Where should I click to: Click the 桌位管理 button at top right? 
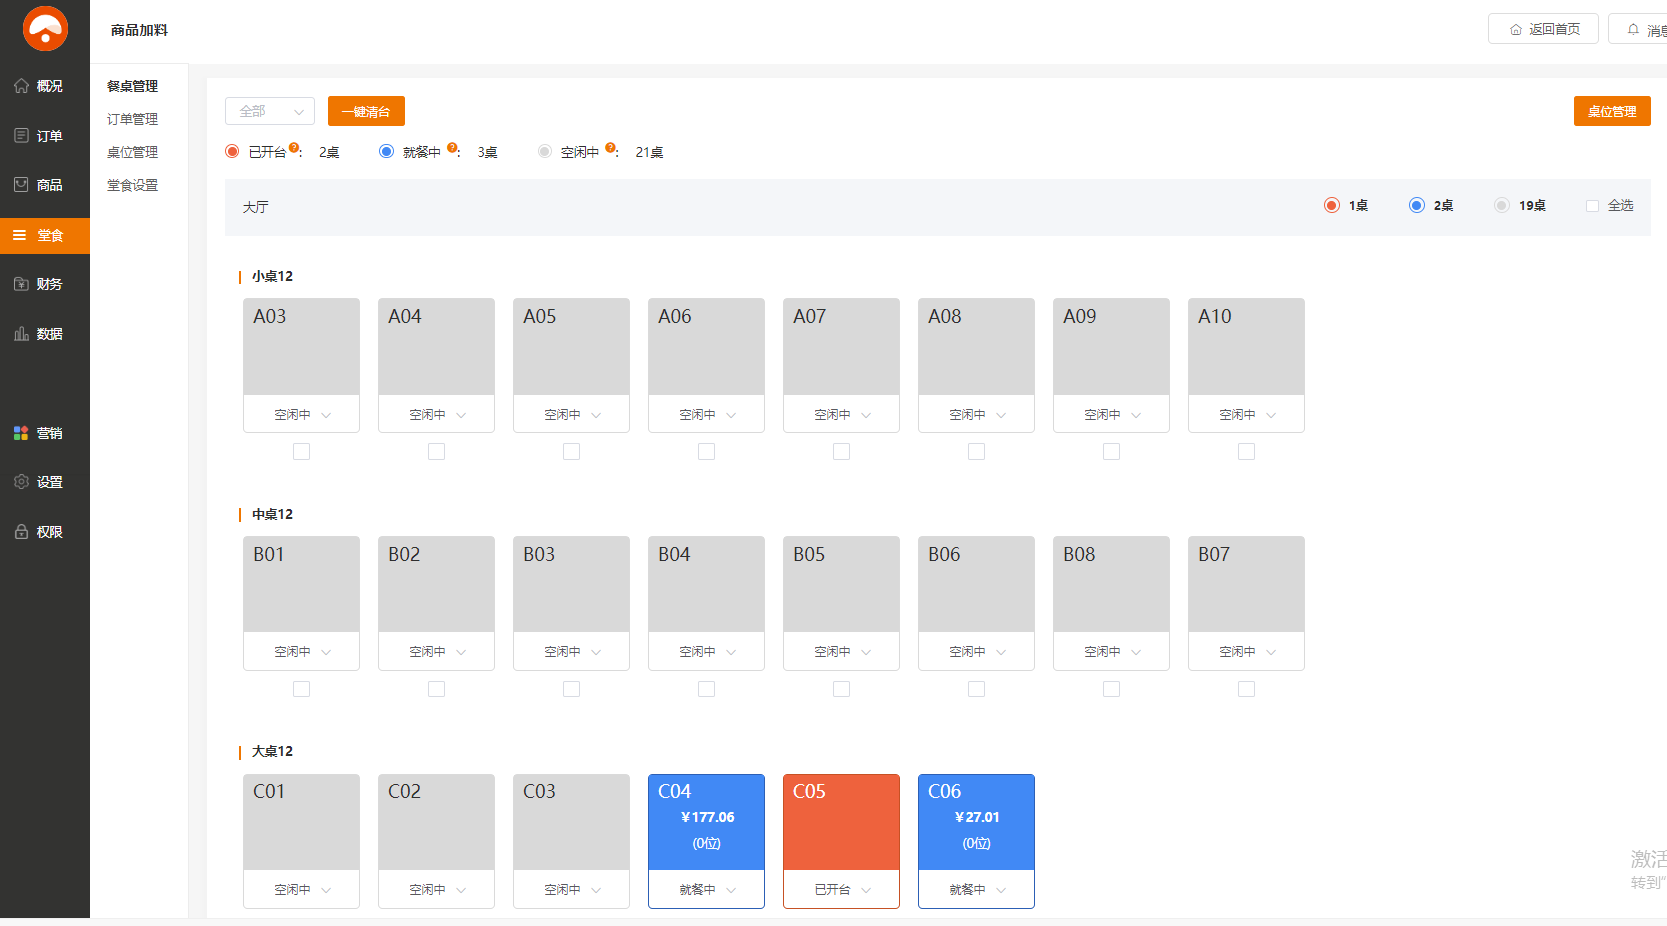(1611, 111)
